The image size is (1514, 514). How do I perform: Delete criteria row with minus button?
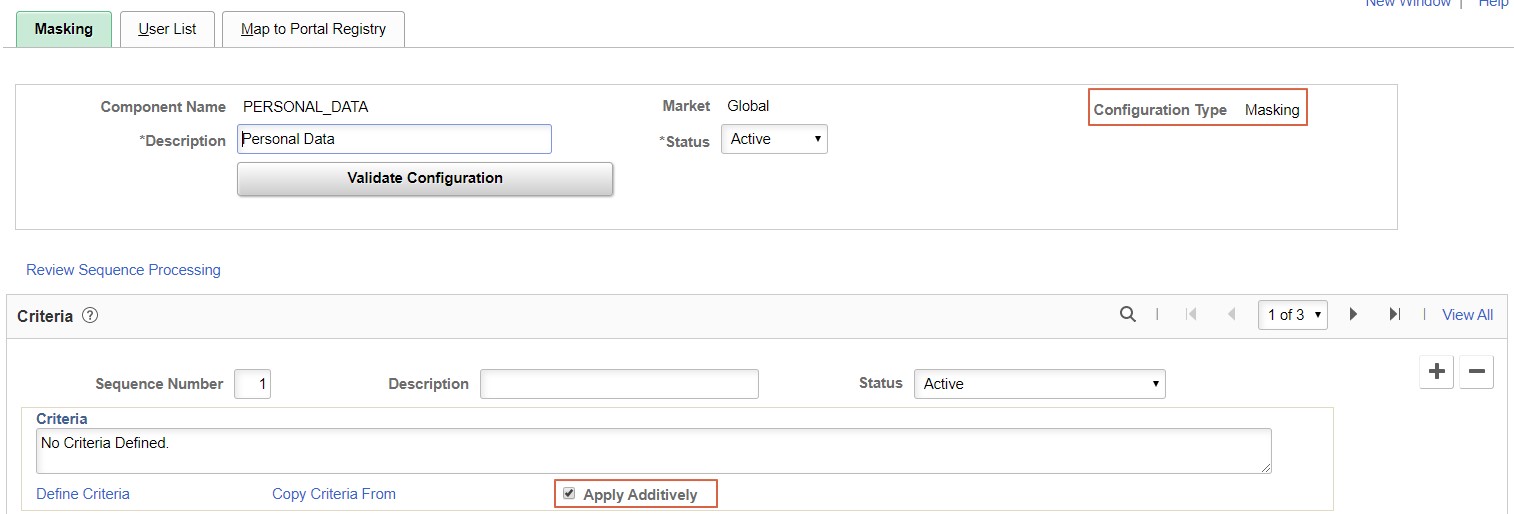pos(1476,372)
